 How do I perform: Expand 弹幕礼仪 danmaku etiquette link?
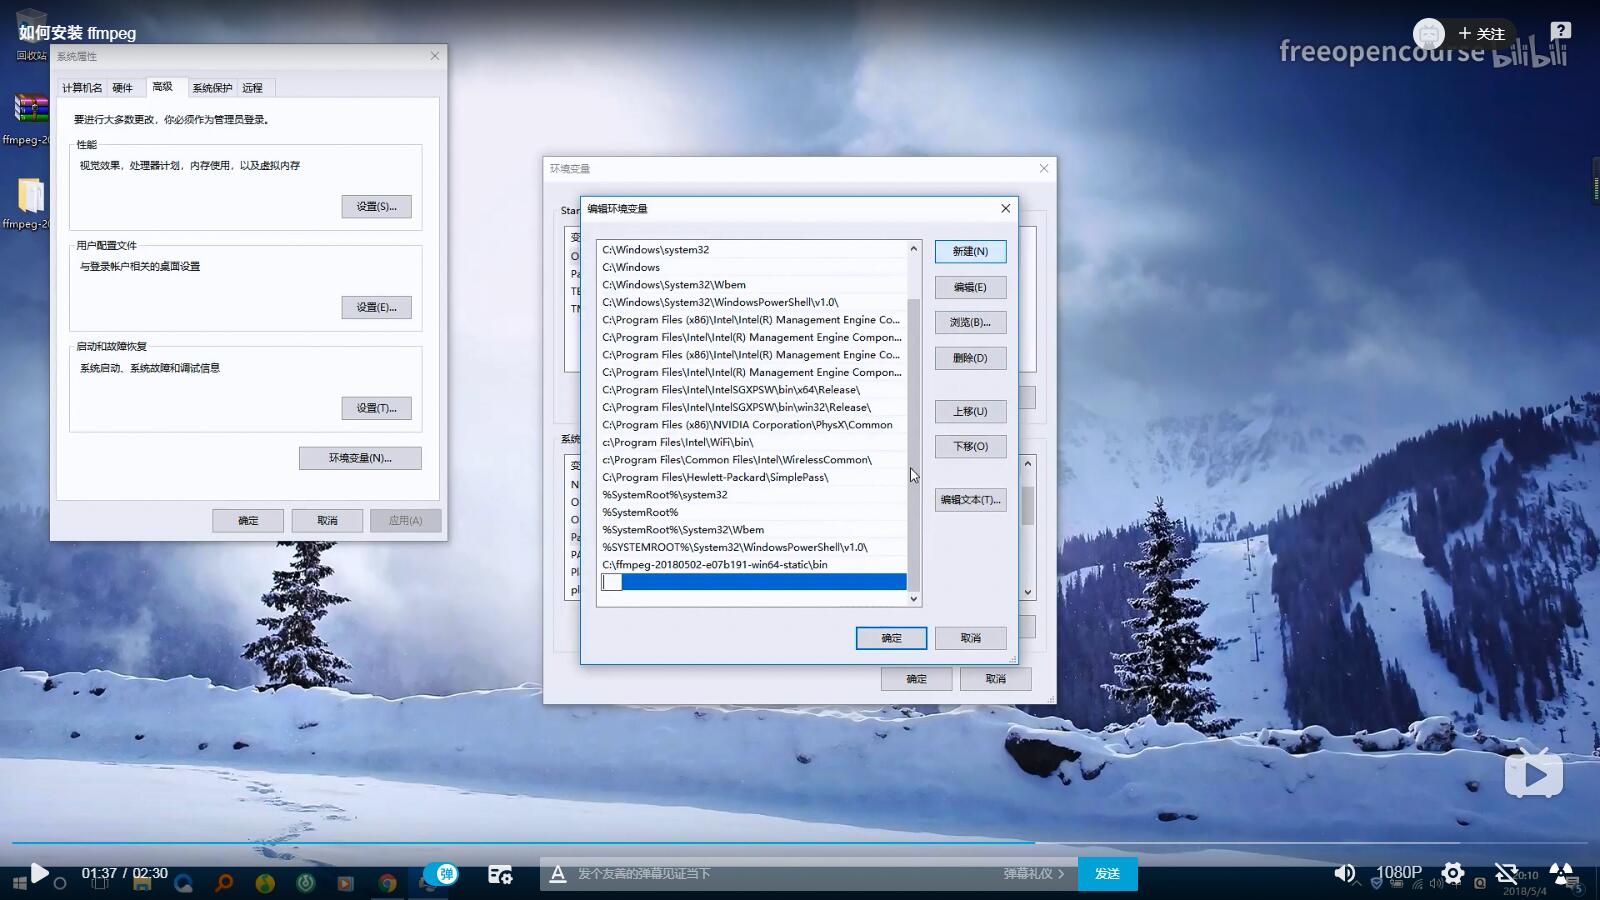tap(1033, 874)
